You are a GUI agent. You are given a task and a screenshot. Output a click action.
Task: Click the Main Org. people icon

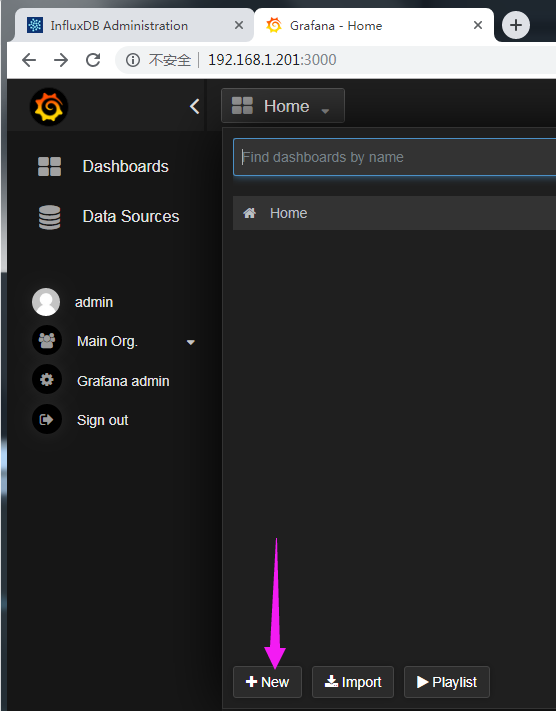tap(47, 340)
